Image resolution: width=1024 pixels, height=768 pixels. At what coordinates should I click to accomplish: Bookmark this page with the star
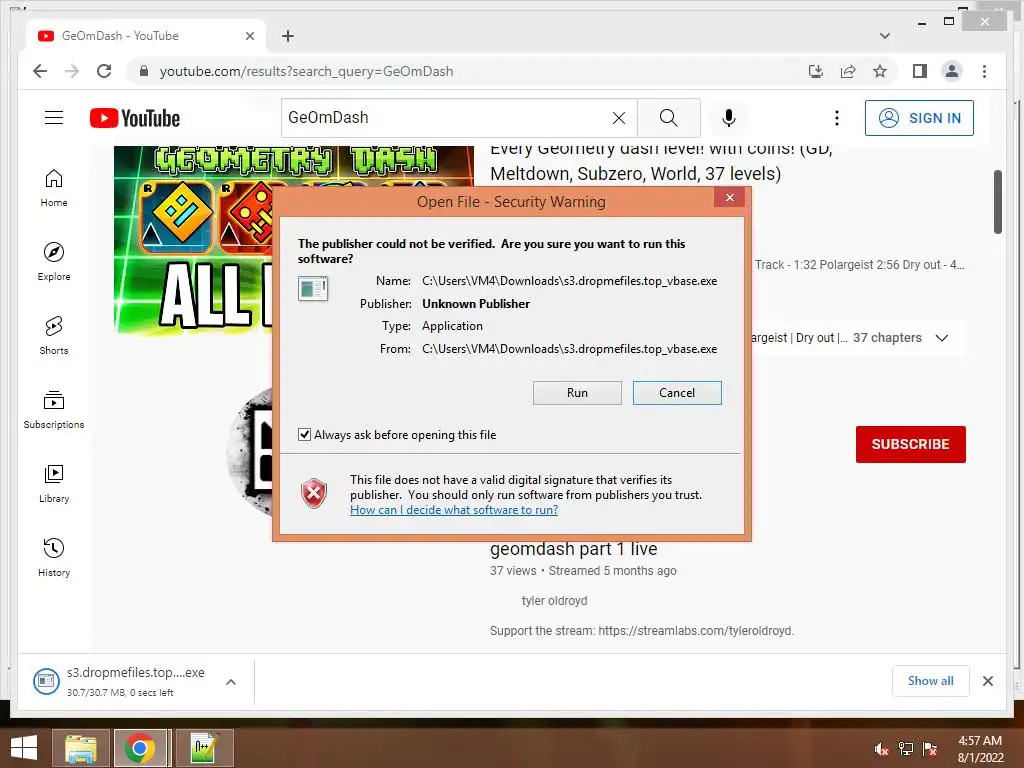pyautogui.click(x=880, y=71)
